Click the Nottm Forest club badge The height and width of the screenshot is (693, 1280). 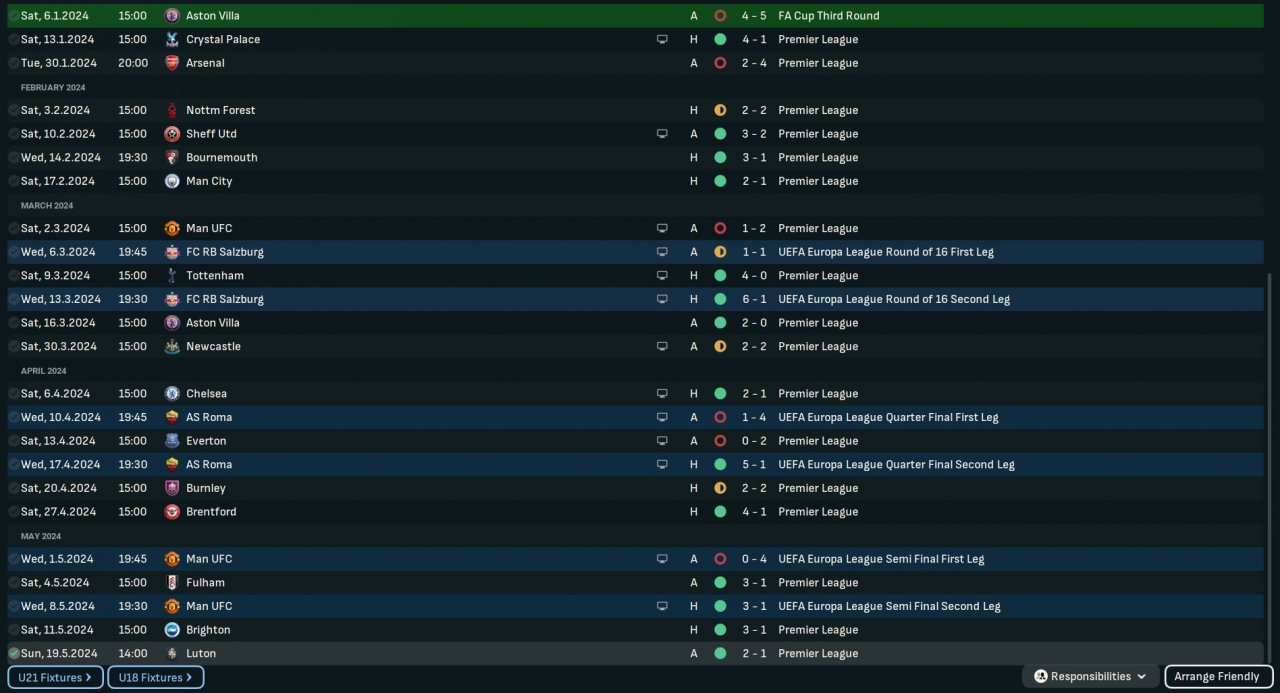pyautogui.click(x=172, y=110)
